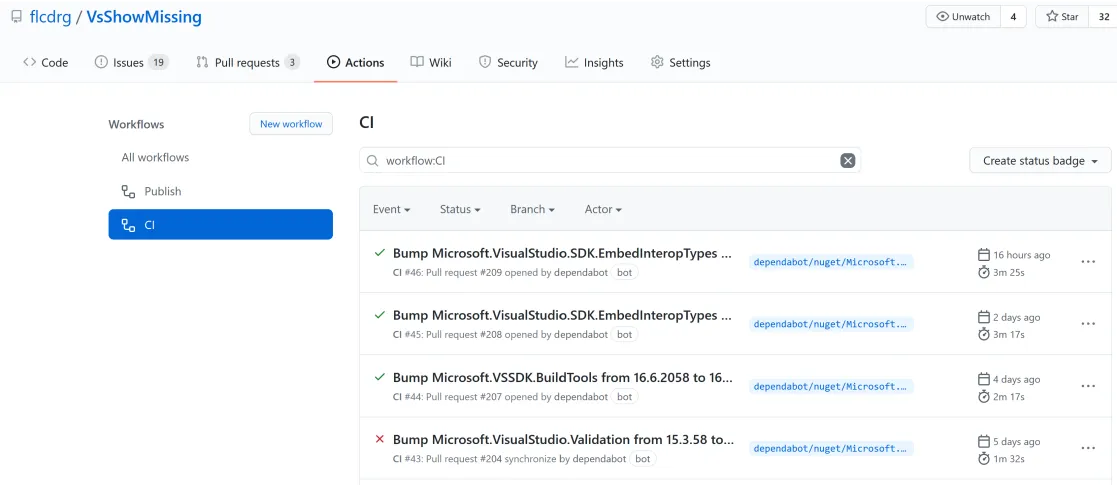The width and height of the screenshot is (1117, 485).
Task: Click the Publish workflow icon
Action: pyautogui.click(x=128, y=191)
